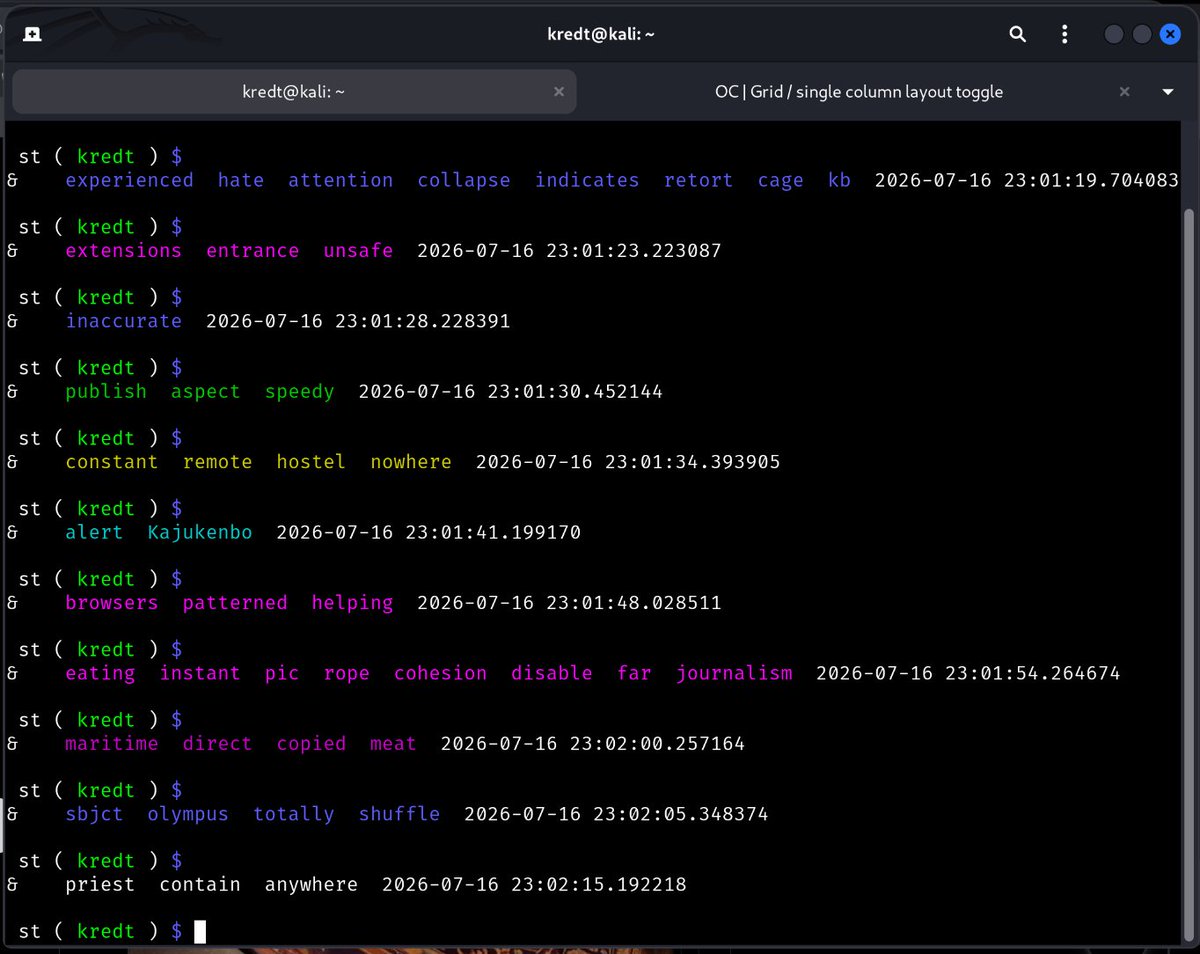Click the word 'Kajukenbo' in output
The height and width of the screenshot is (954, 1200).
200,532
